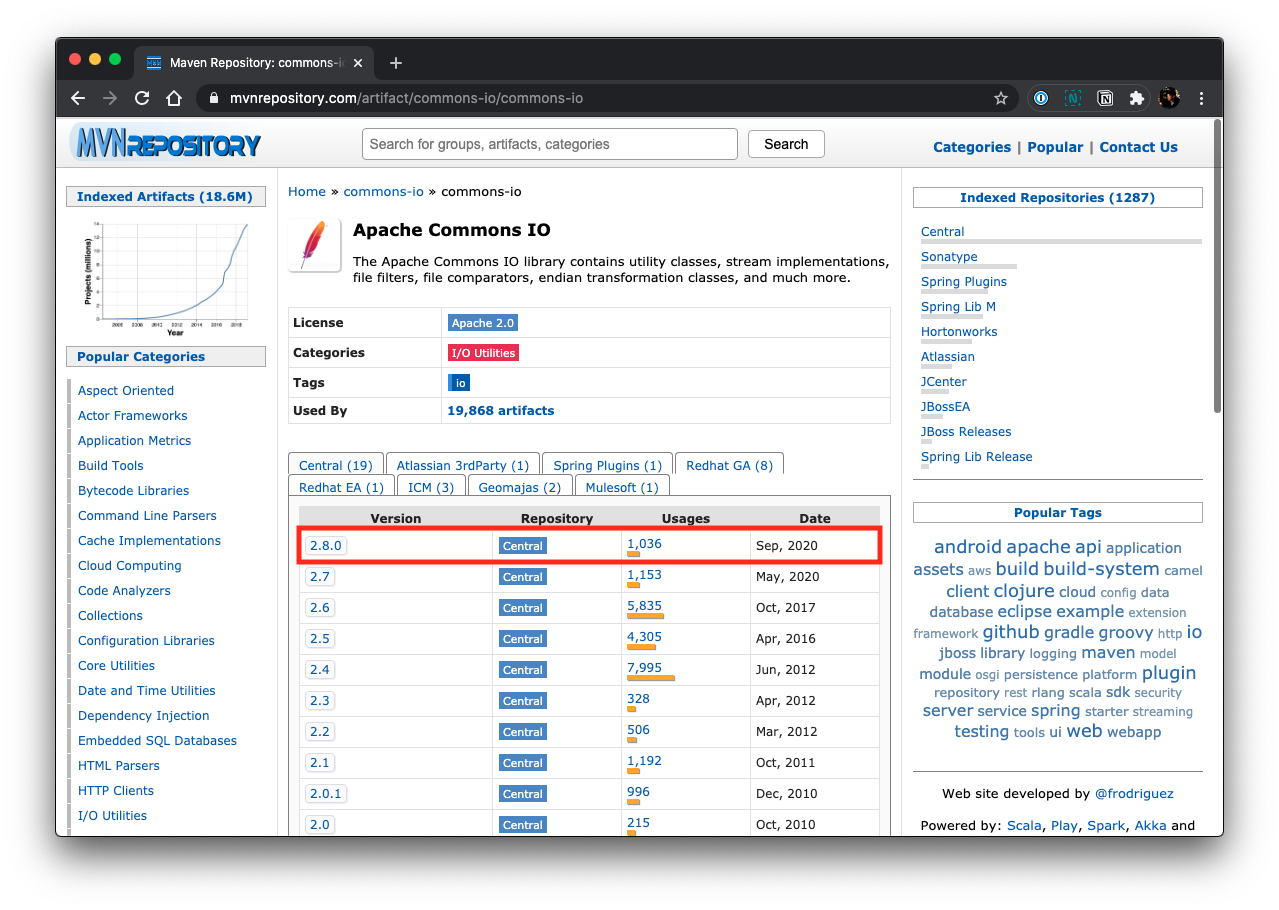Click the MVN Repository logo
The height and width of the screenshot is (910, 1279).
[166, 144]
